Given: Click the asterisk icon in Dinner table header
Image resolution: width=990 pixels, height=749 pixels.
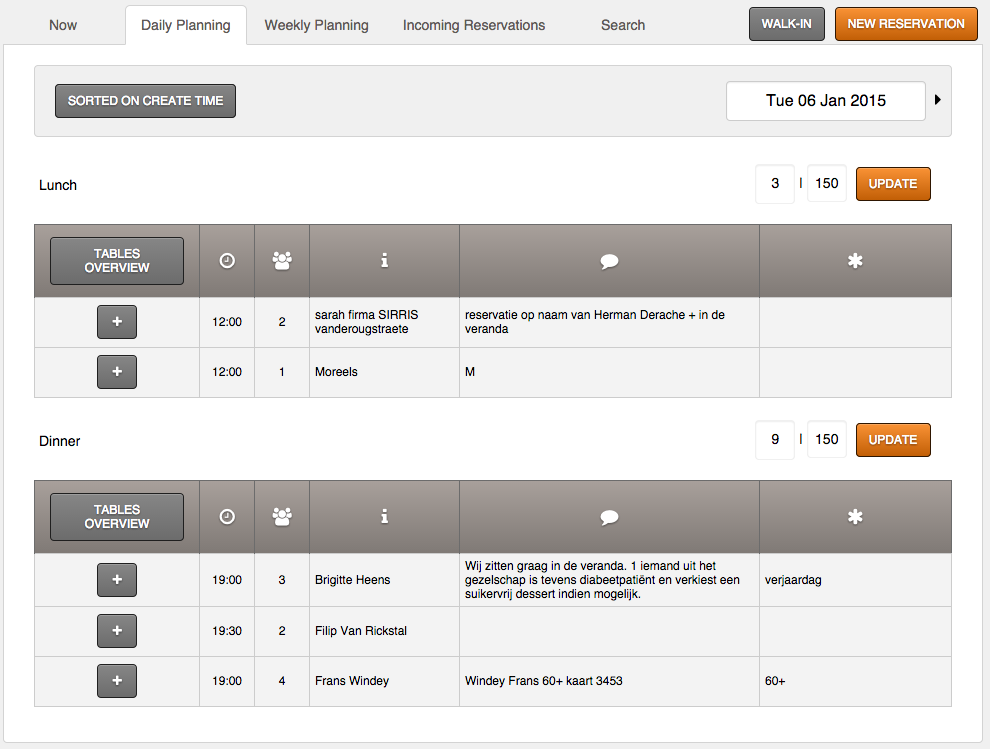Looking at the screenshot, I should [x=855, y=517].
